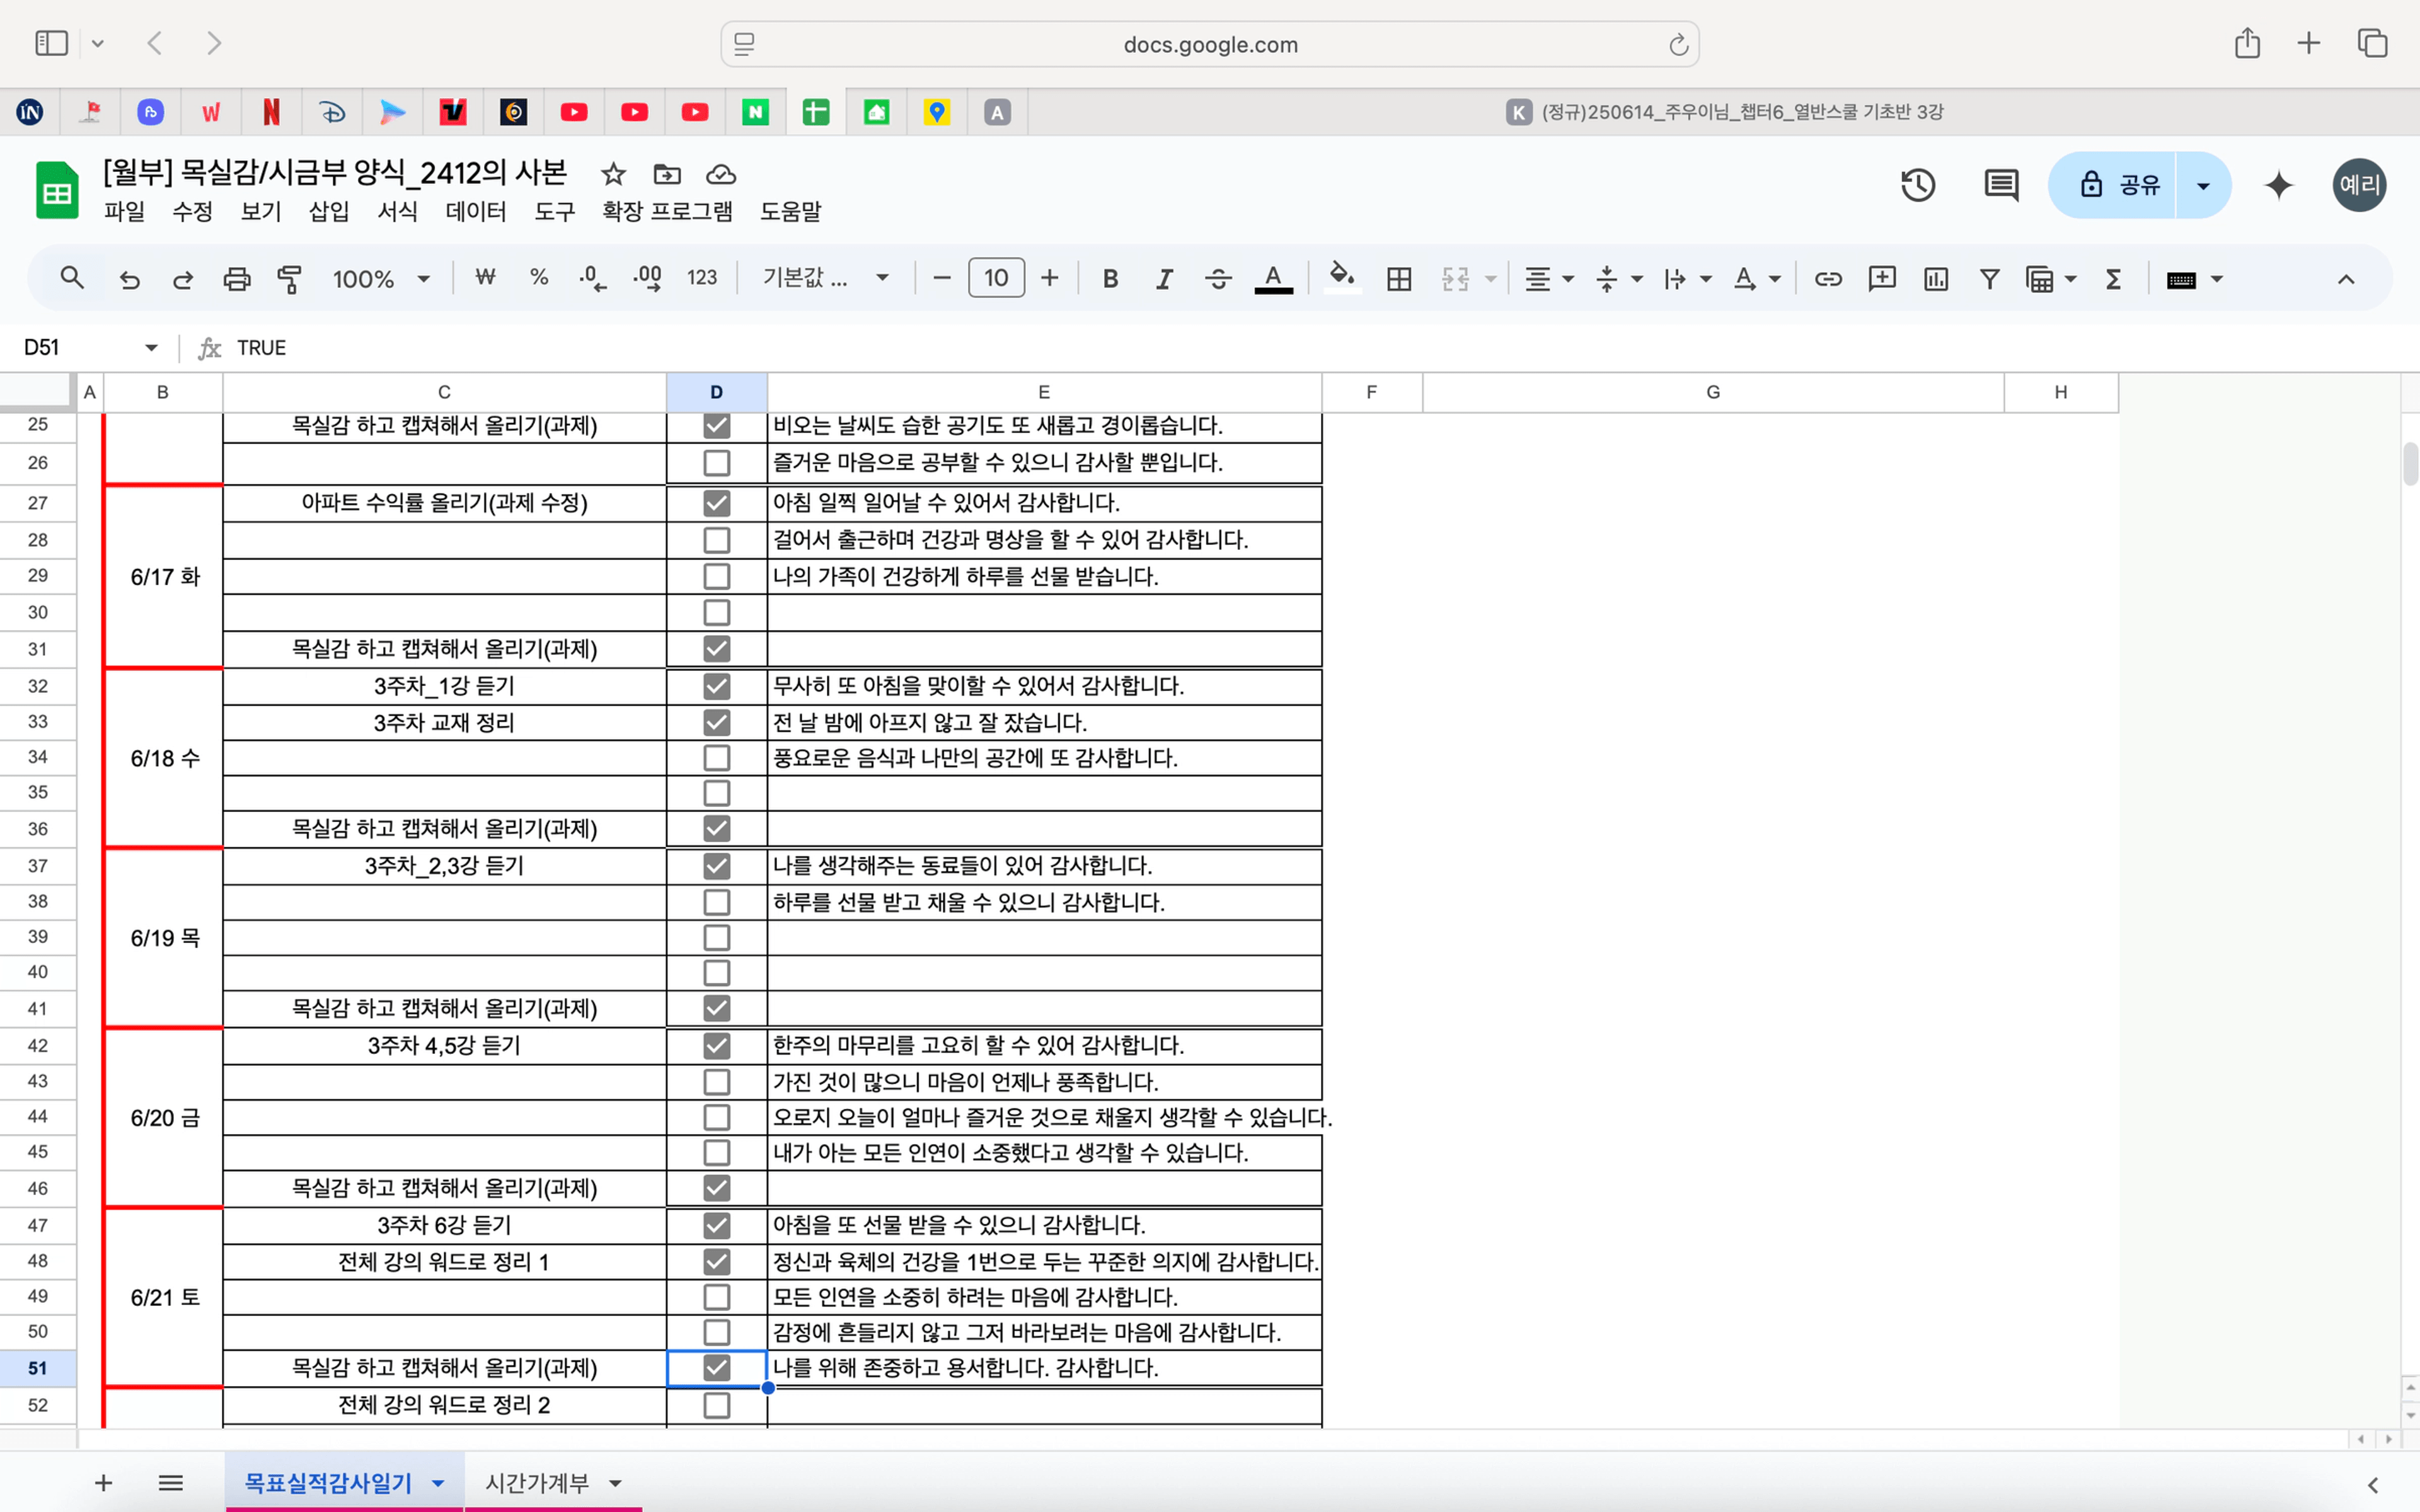The image size is (2420, 1512).
Task: Open the 삽입 menu
Action: 329,212
